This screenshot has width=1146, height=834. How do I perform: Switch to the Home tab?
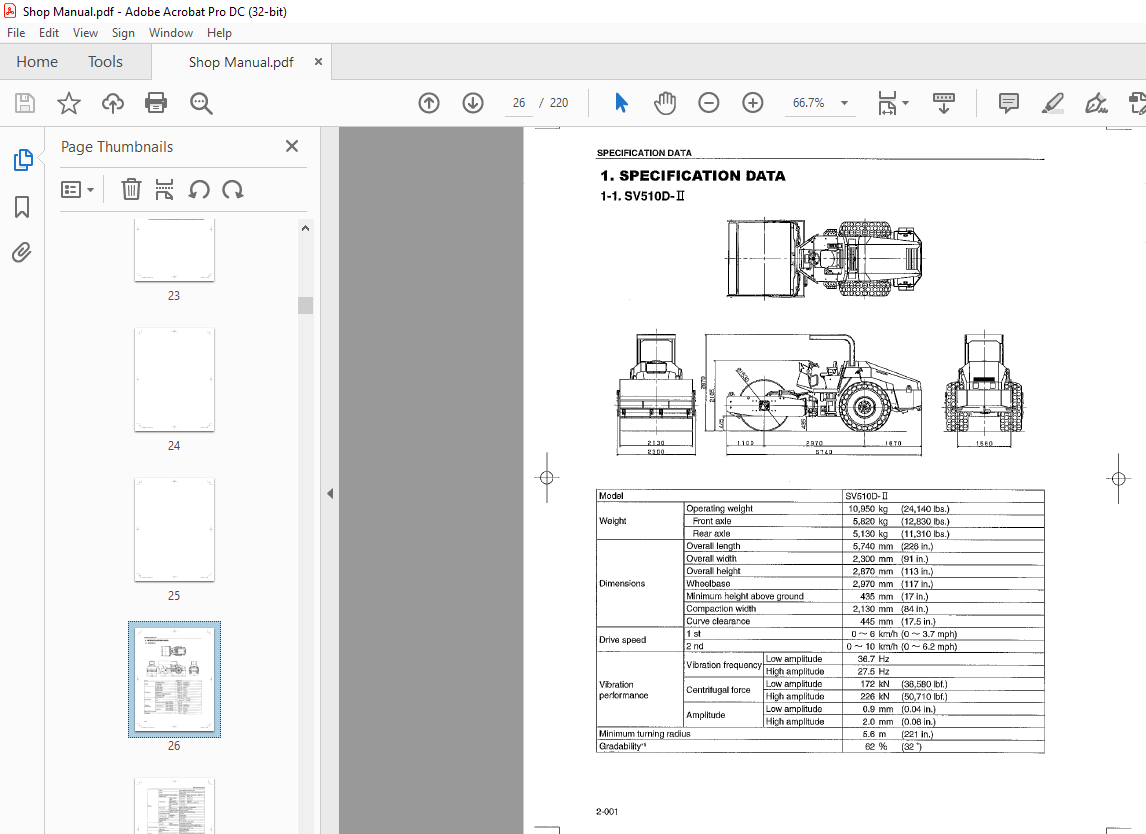37,62
